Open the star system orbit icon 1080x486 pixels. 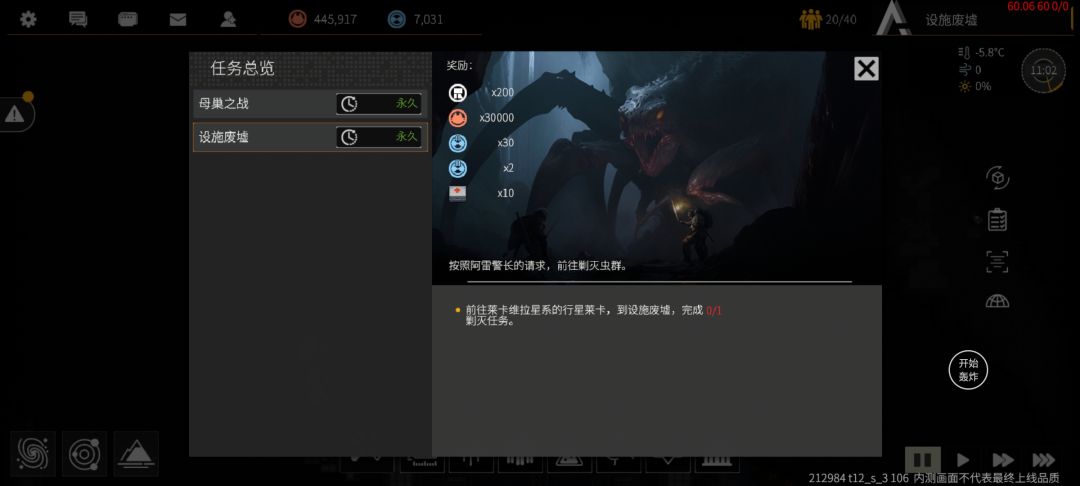84,454
